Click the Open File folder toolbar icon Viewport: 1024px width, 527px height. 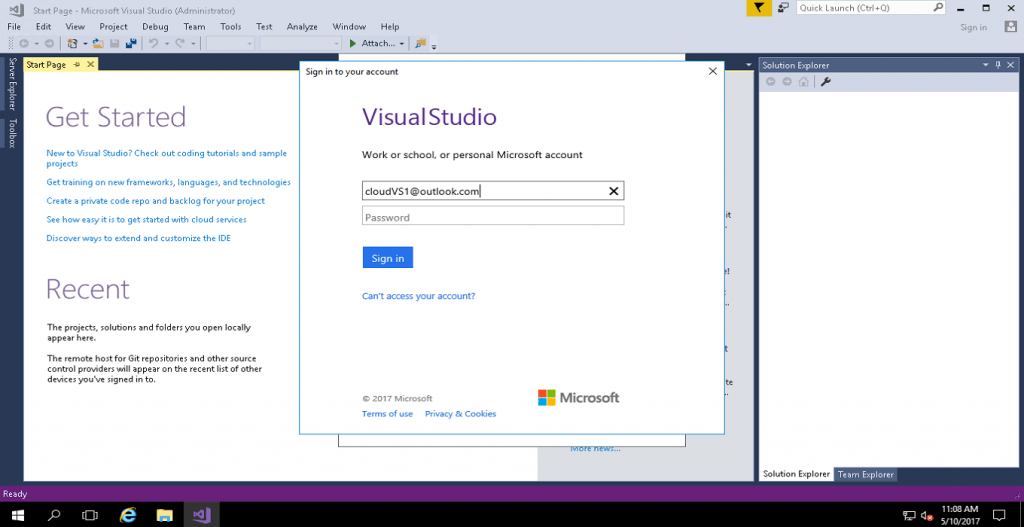pyautogui.click(x=98, y=44)
